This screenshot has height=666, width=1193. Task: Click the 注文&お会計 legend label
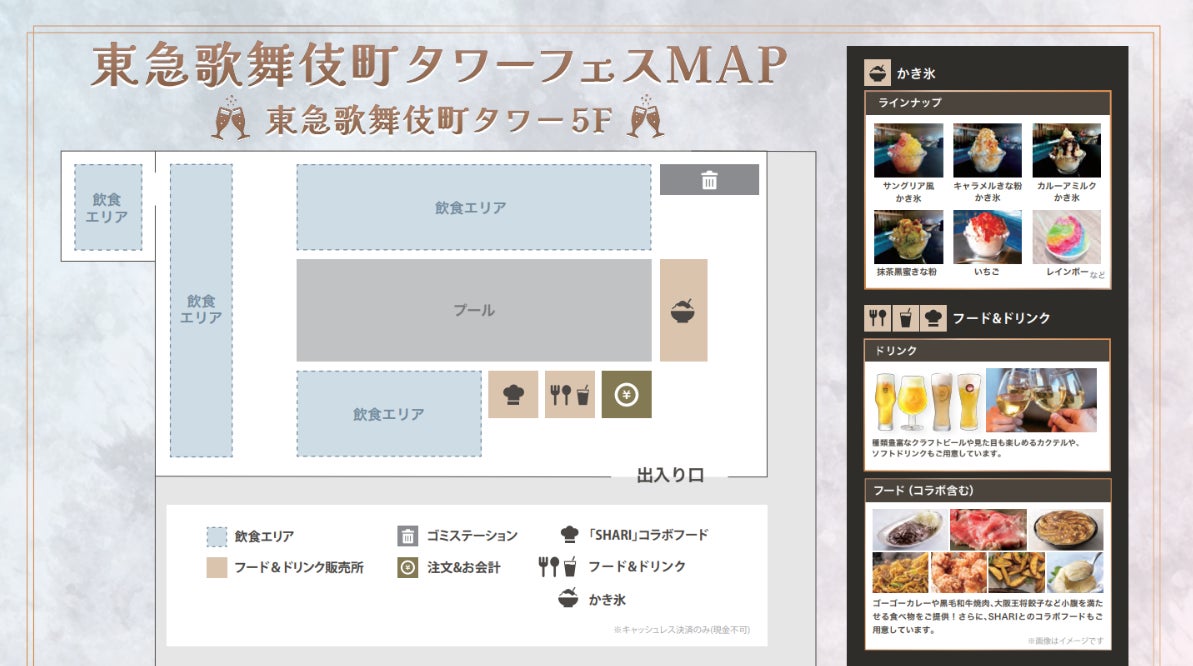pyautogui.click(x=464, y=567)
